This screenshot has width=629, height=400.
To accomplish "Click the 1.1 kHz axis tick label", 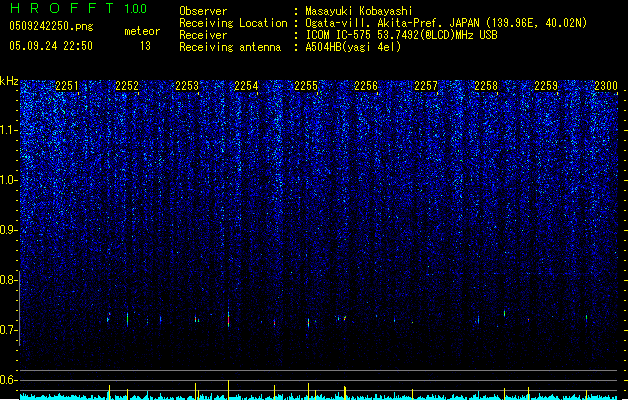I will pyautogui.click(x=9, y=131).
